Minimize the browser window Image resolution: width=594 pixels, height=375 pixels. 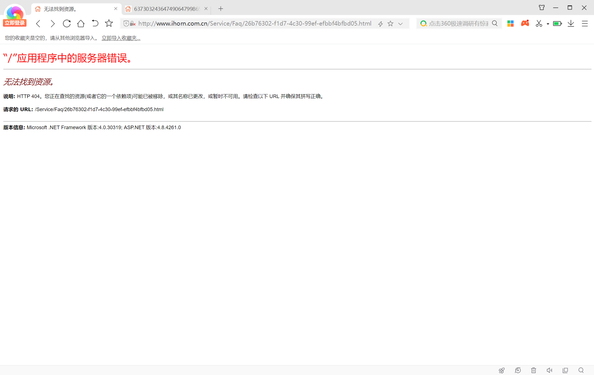click(x=555, y=8)
